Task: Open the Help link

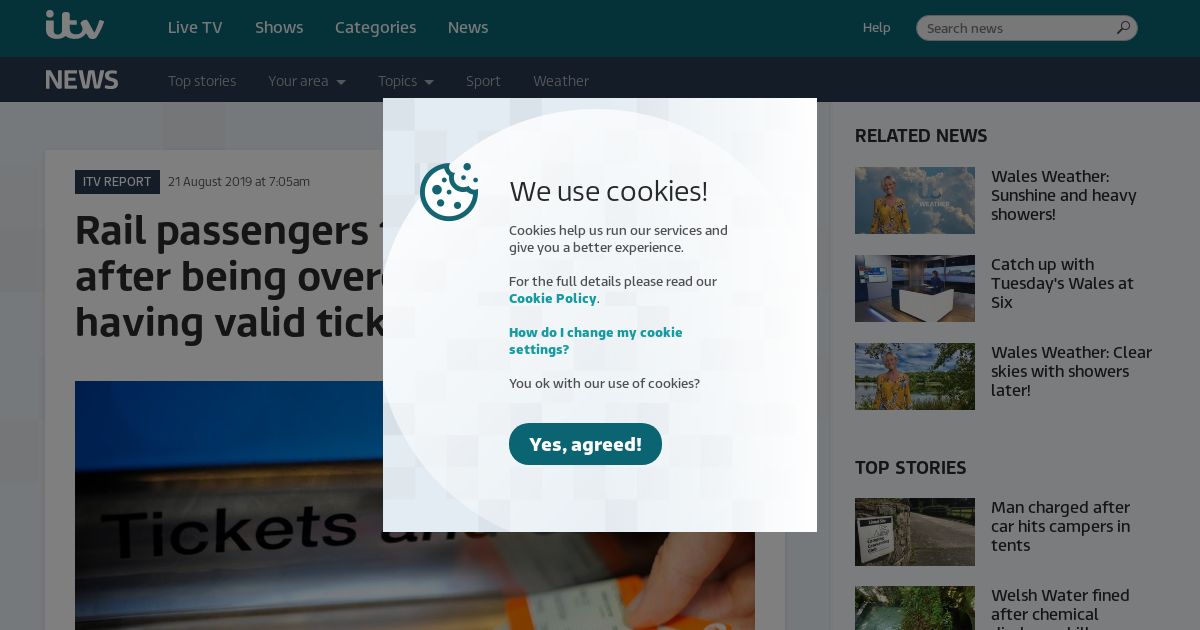Action: 877,28
